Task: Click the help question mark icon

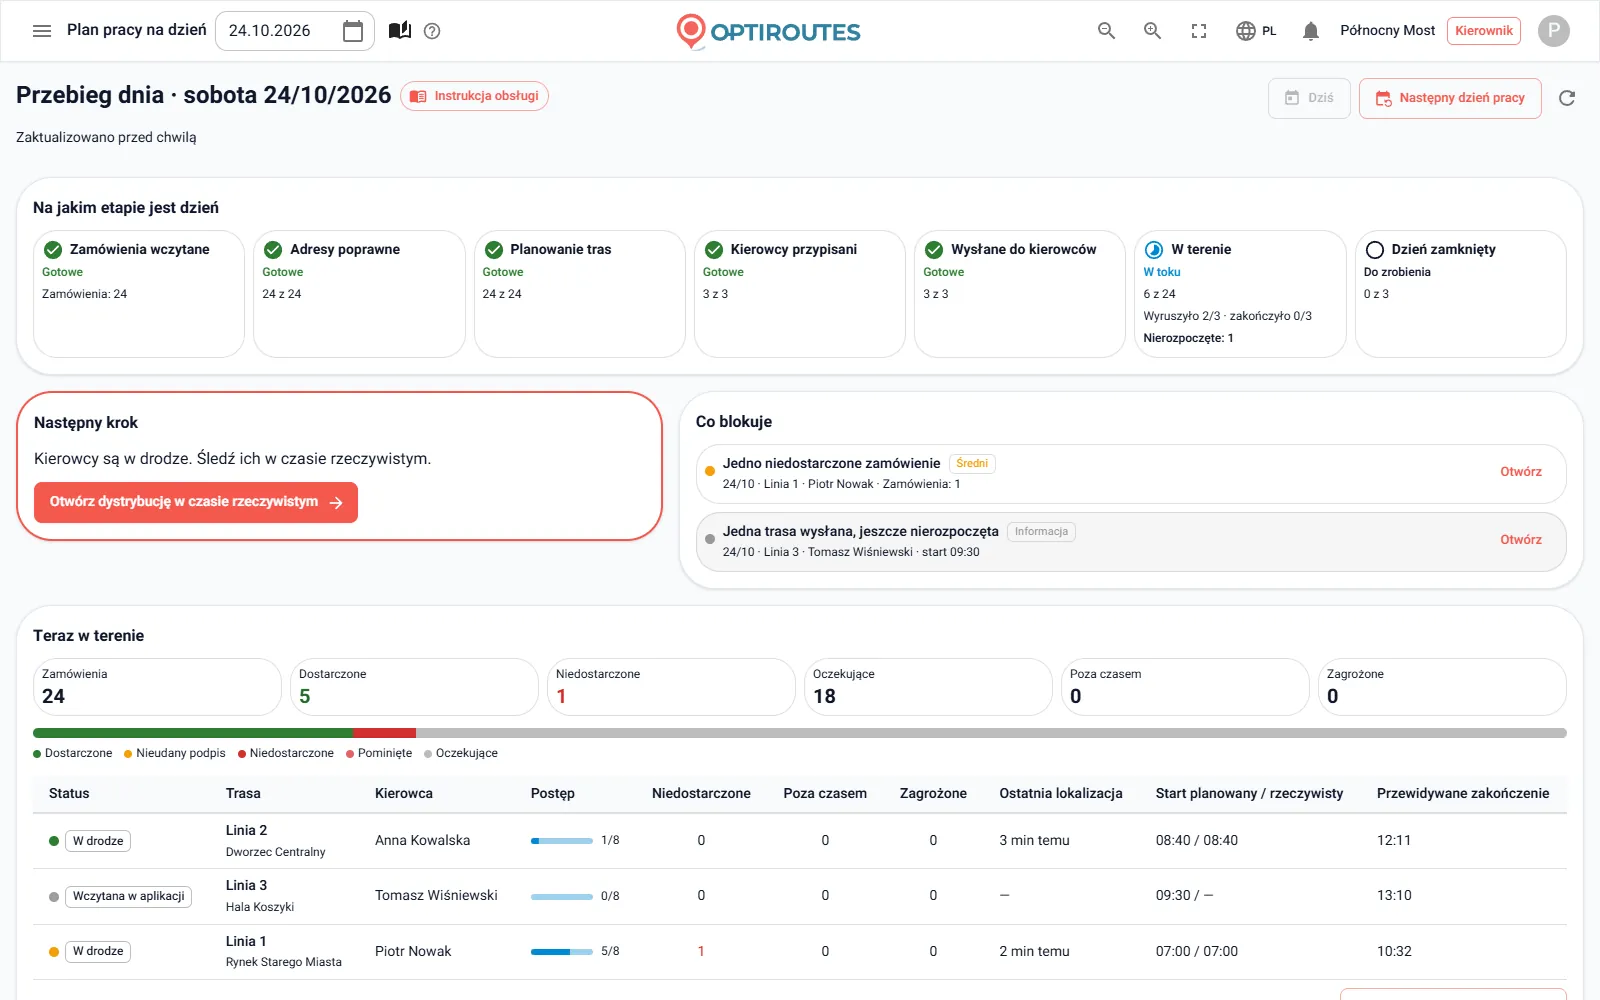Action: click(432, 31)
